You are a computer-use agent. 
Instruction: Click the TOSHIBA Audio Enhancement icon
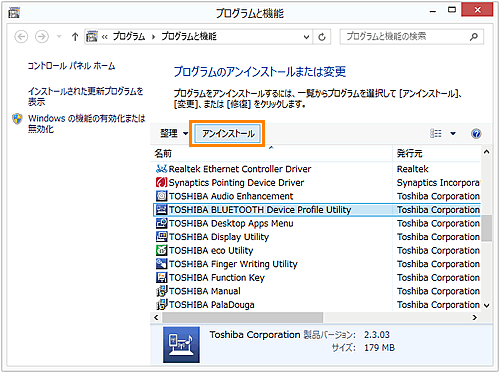(161, 196)
